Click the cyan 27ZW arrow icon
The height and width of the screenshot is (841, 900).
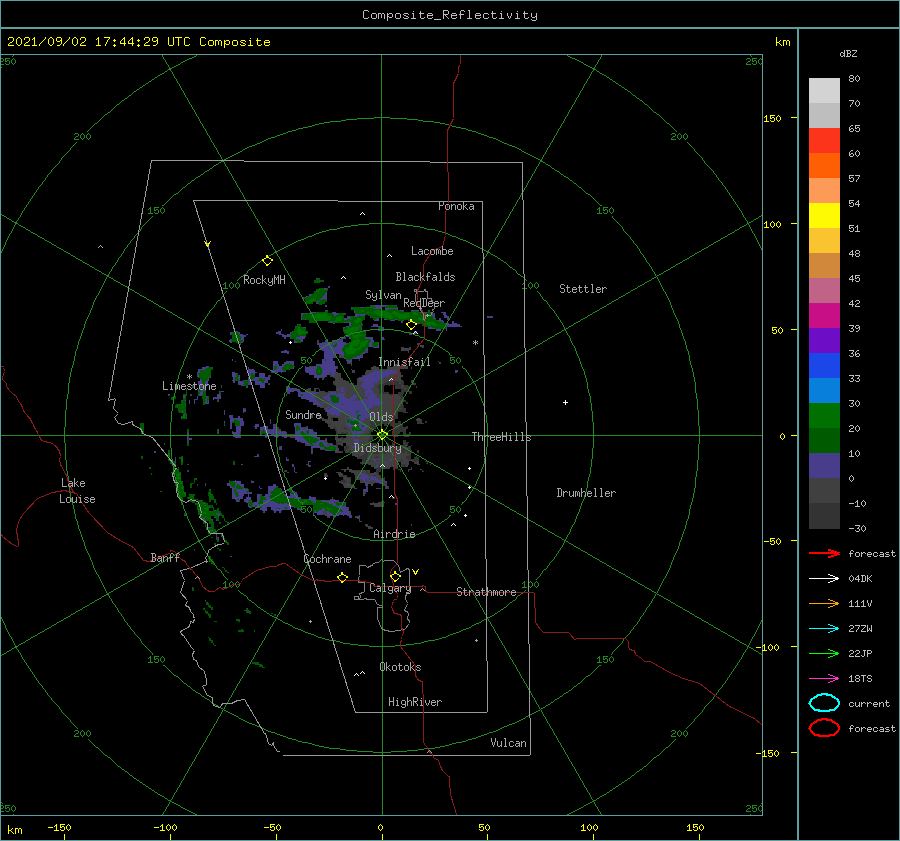click(824, 629)
